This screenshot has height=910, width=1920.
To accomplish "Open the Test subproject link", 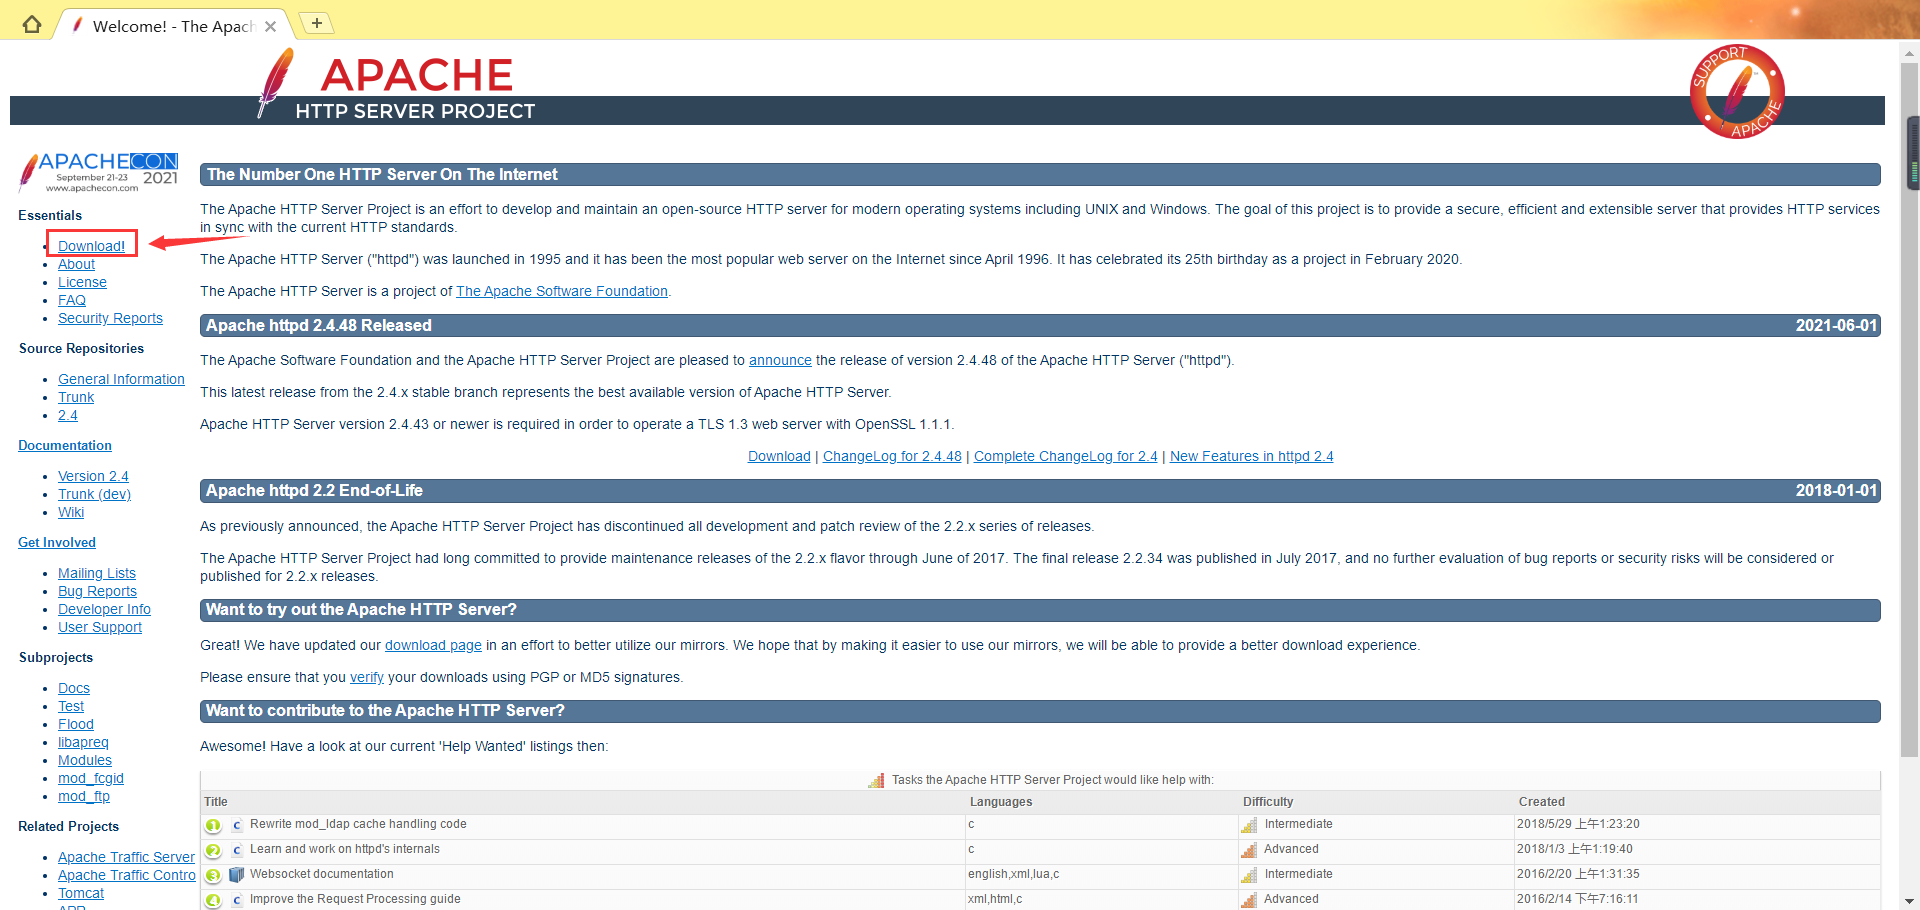I will [71, 706].
